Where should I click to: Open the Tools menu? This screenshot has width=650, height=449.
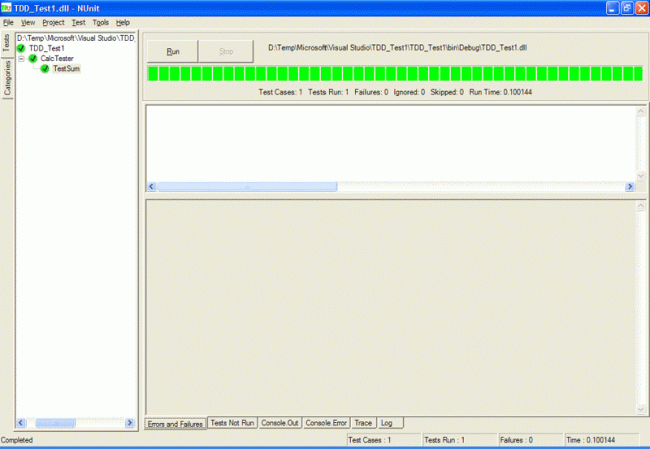pos(100,22)
